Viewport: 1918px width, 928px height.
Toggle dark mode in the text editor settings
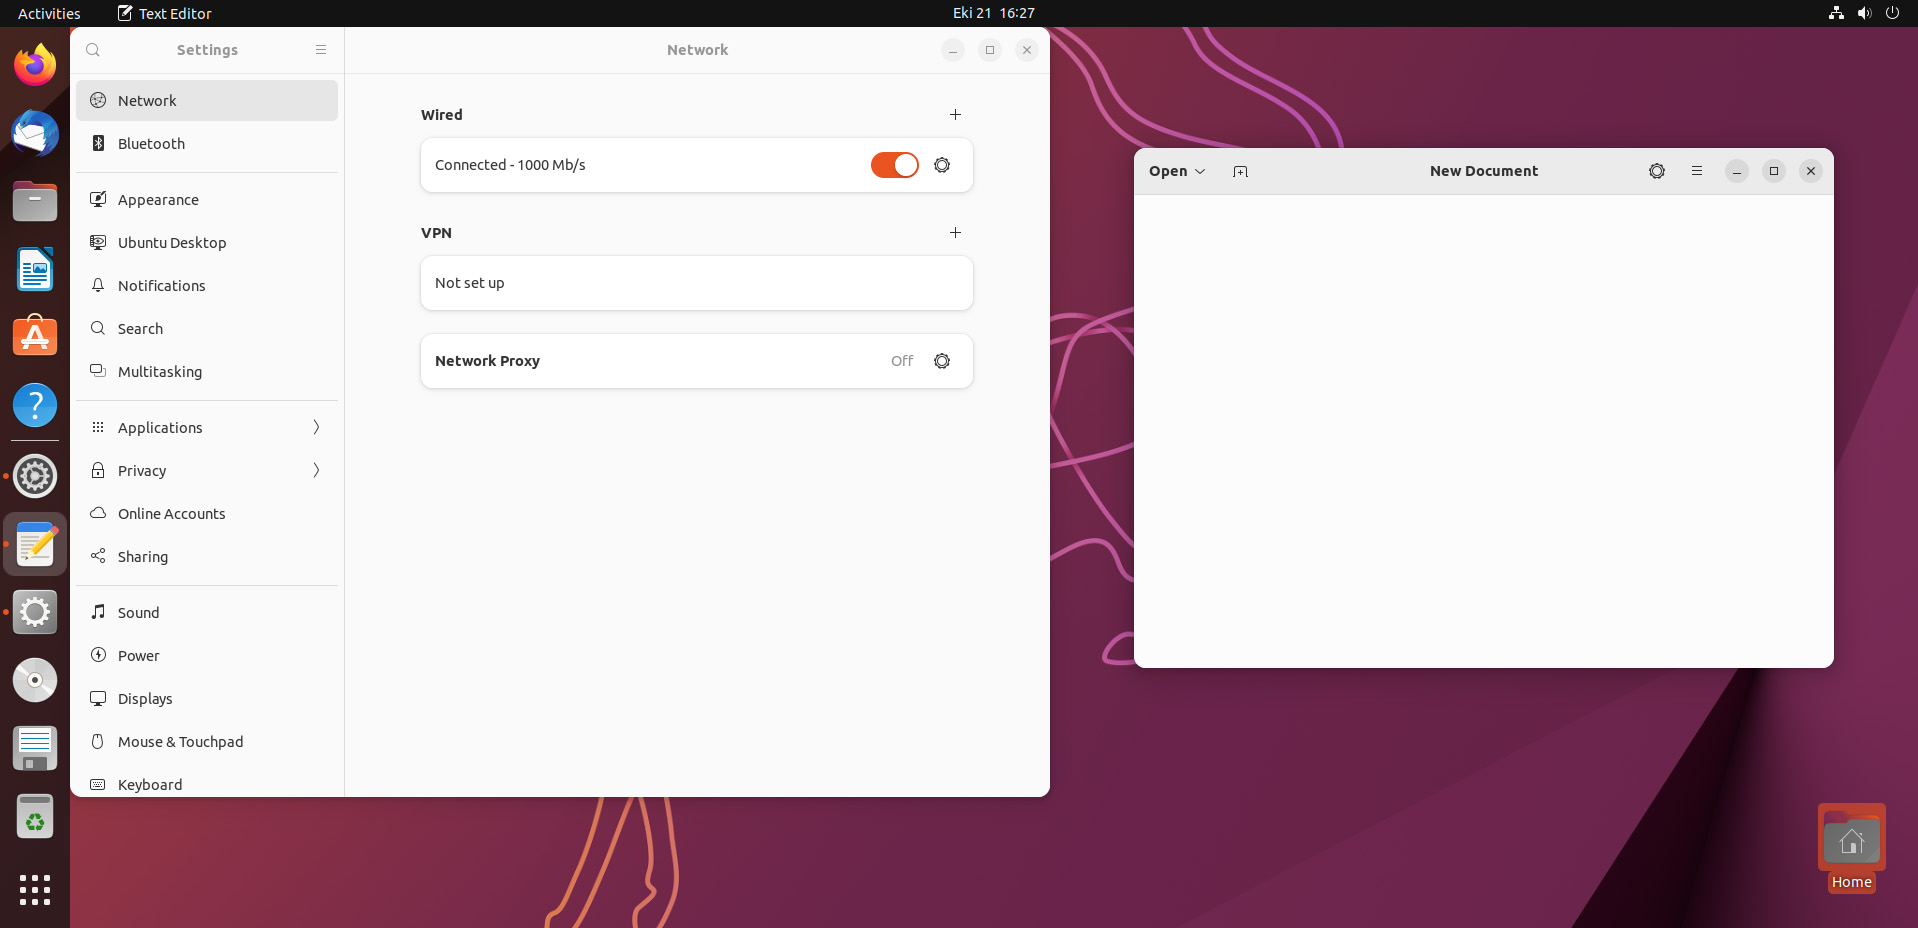tap(1656, 171)
